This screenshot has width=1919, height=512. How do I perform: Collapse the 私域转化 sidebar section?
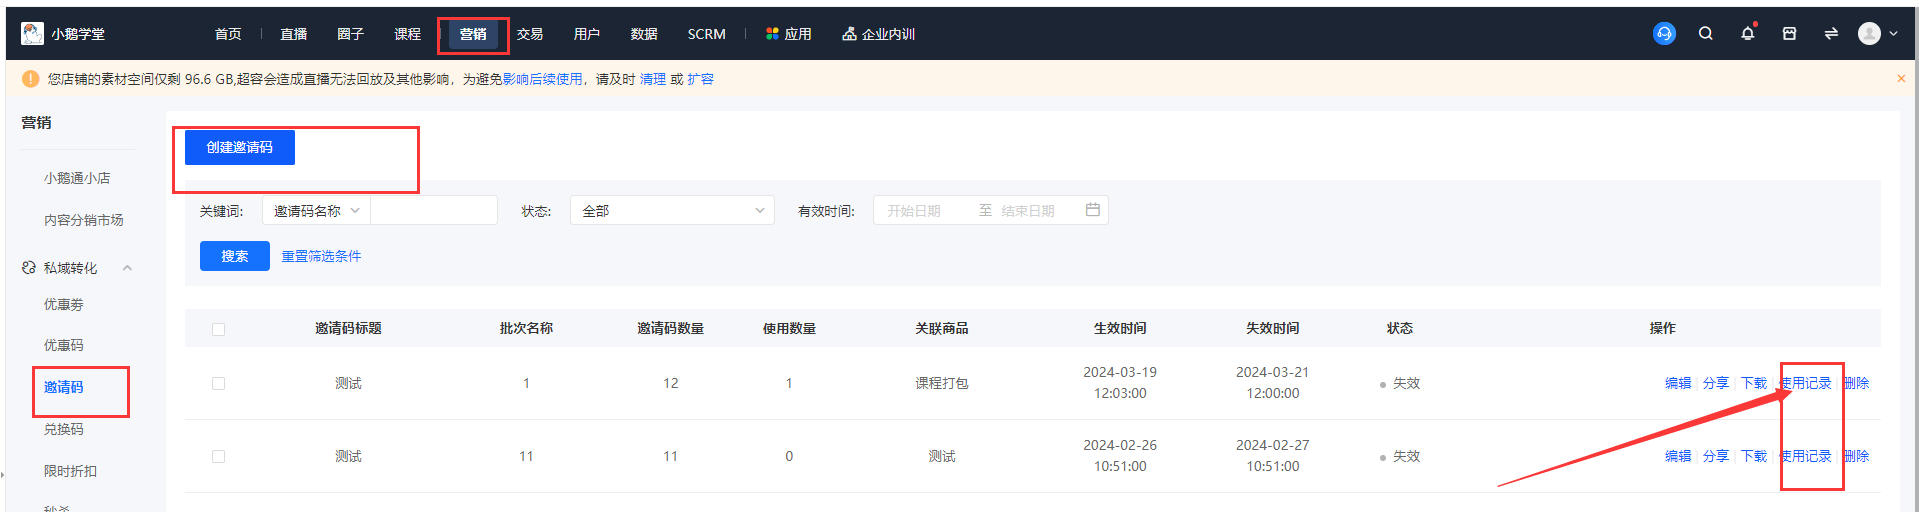click(127, 268)
